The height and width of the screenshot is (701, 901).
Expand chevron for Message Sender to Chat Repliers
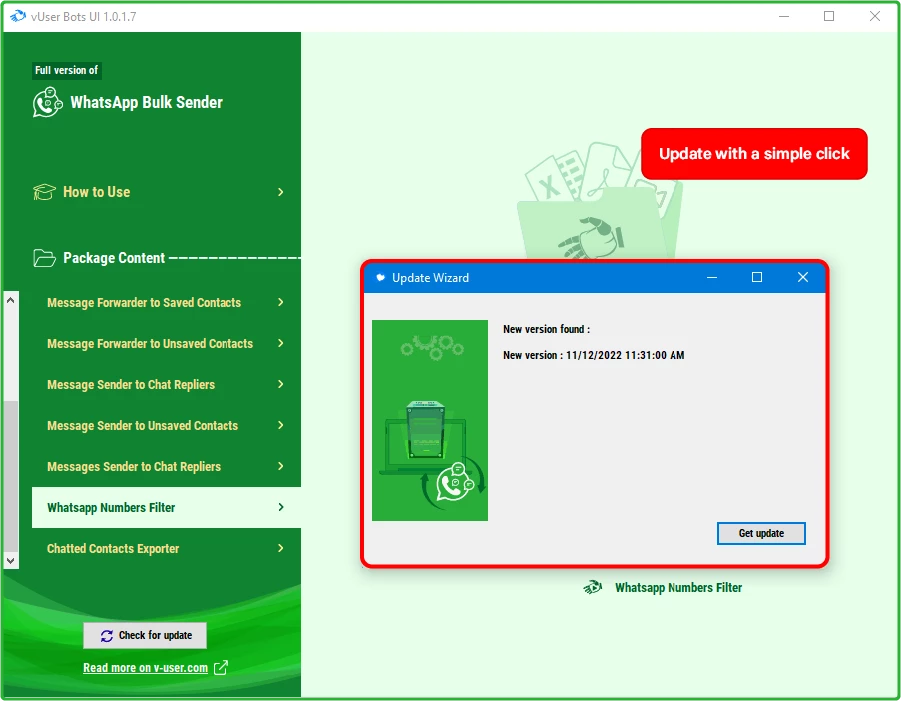coord(280,384)
